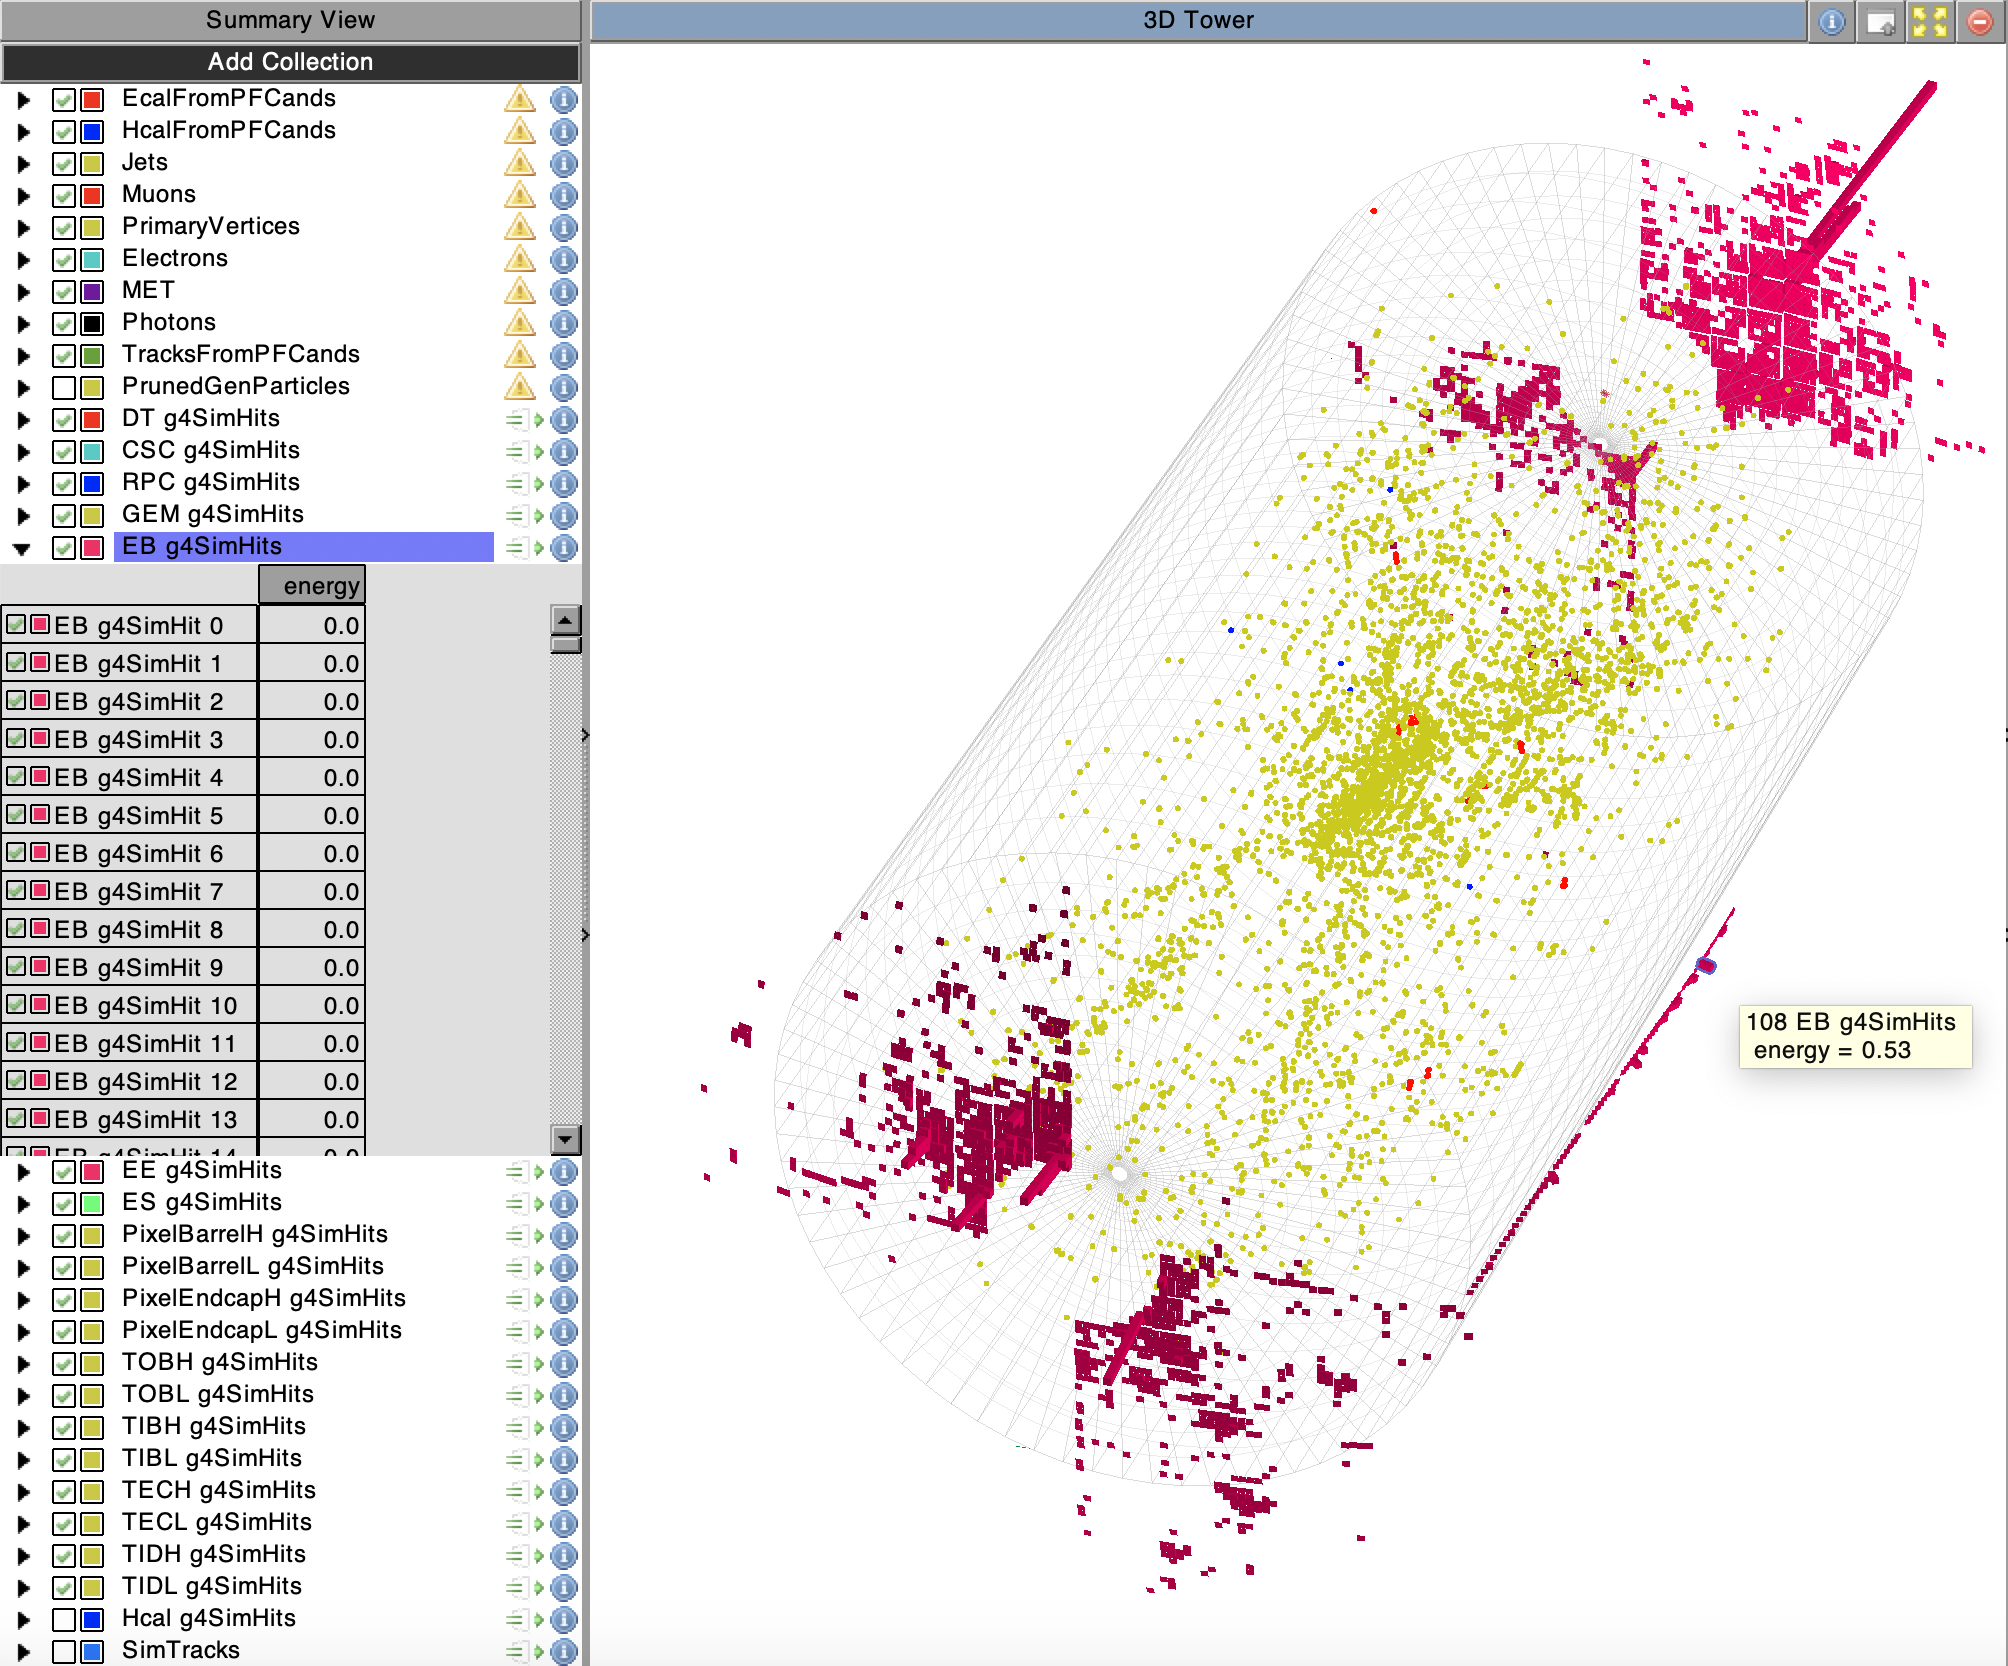Open info for the TOBH g4SimHits collection
2008x1666 pixels.
pos(564,1363)
